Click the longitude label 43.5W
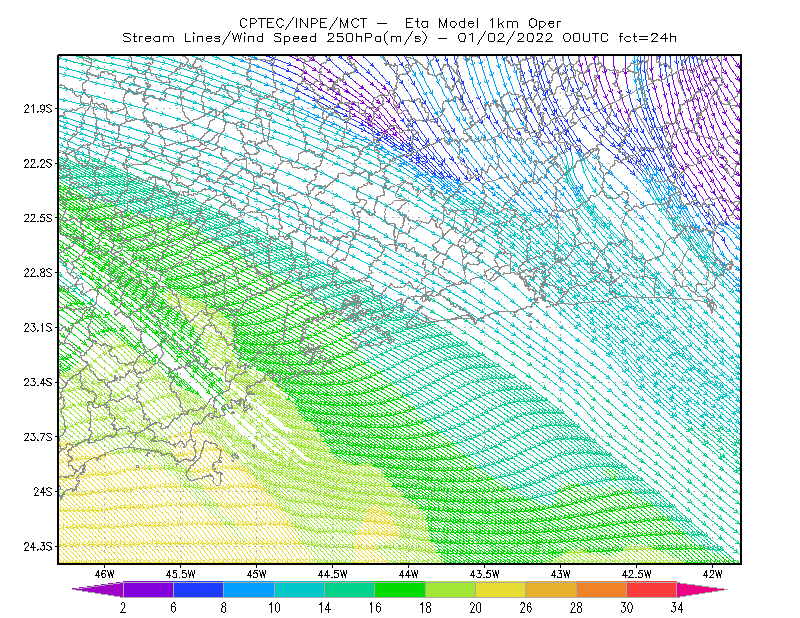Image resolution: width=800 pixels, height=618 pixels. click(485, 574)
